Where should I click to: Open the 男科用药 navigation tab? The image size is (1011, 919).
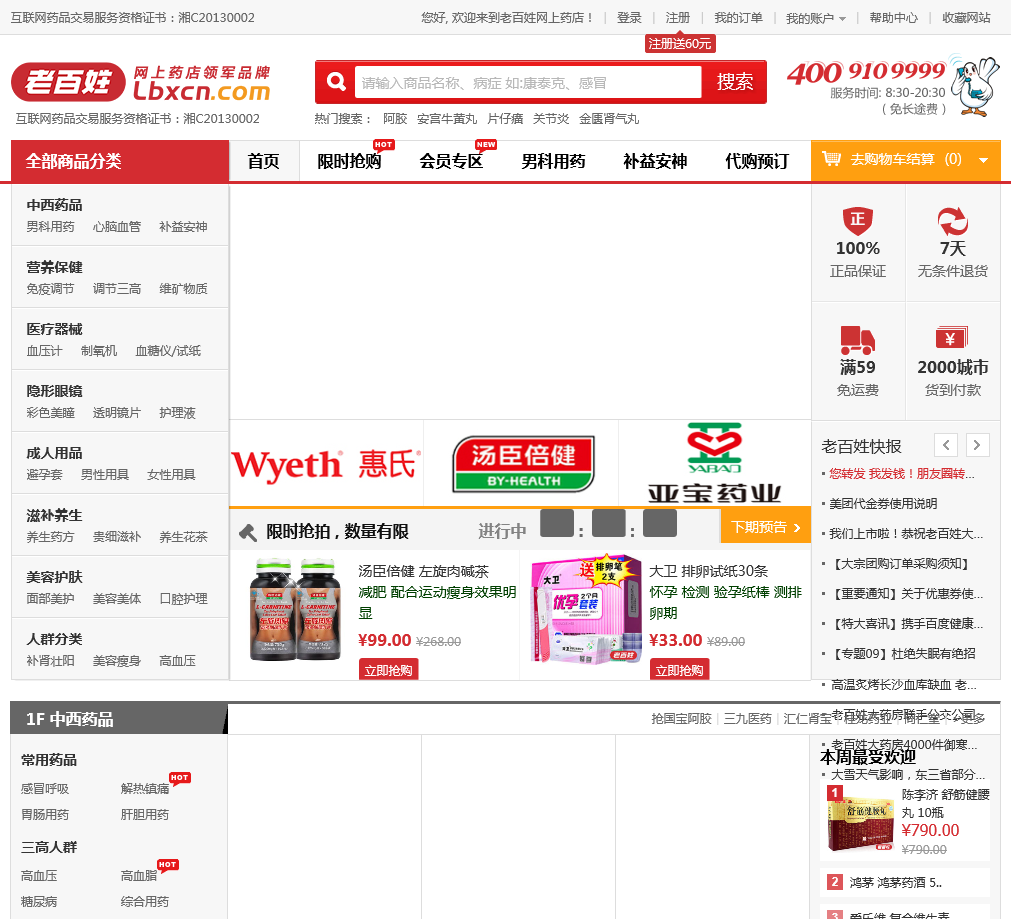[553, 161]
